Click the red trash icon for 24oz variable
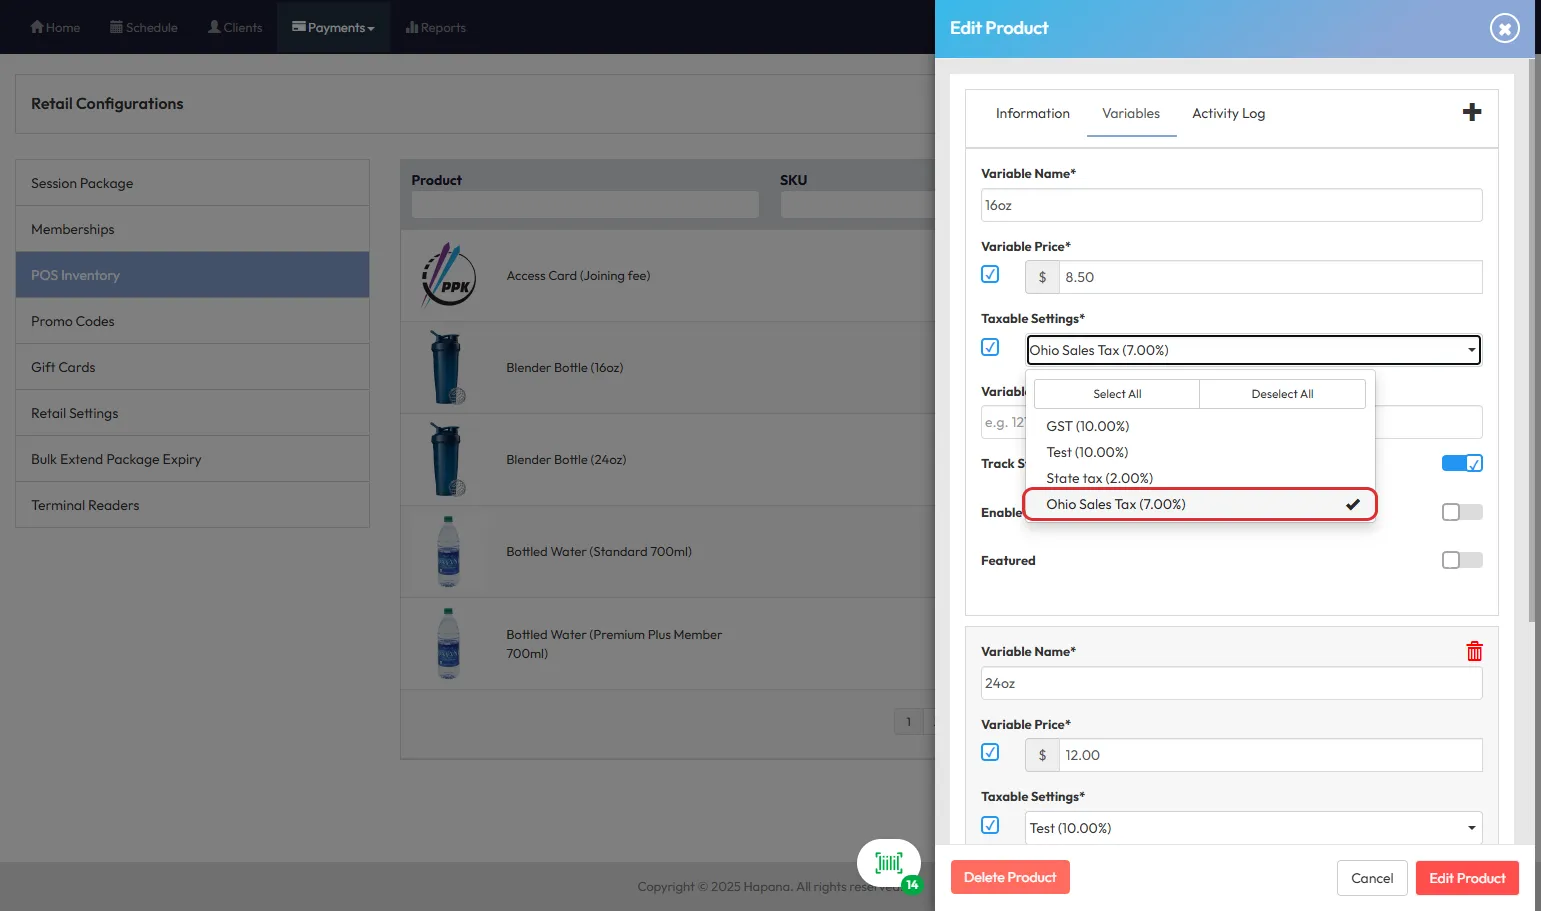The width and height of the screenshot is (1541, 911). 1474,652
